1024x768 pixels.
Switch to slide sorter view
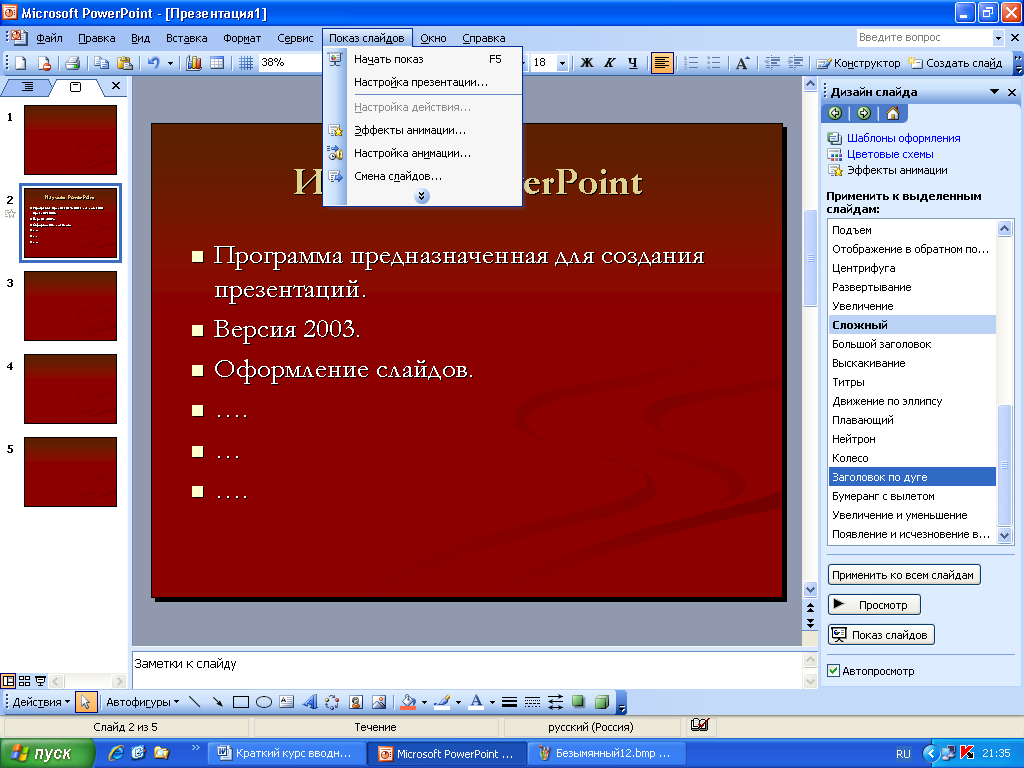(x=25, y=680)
